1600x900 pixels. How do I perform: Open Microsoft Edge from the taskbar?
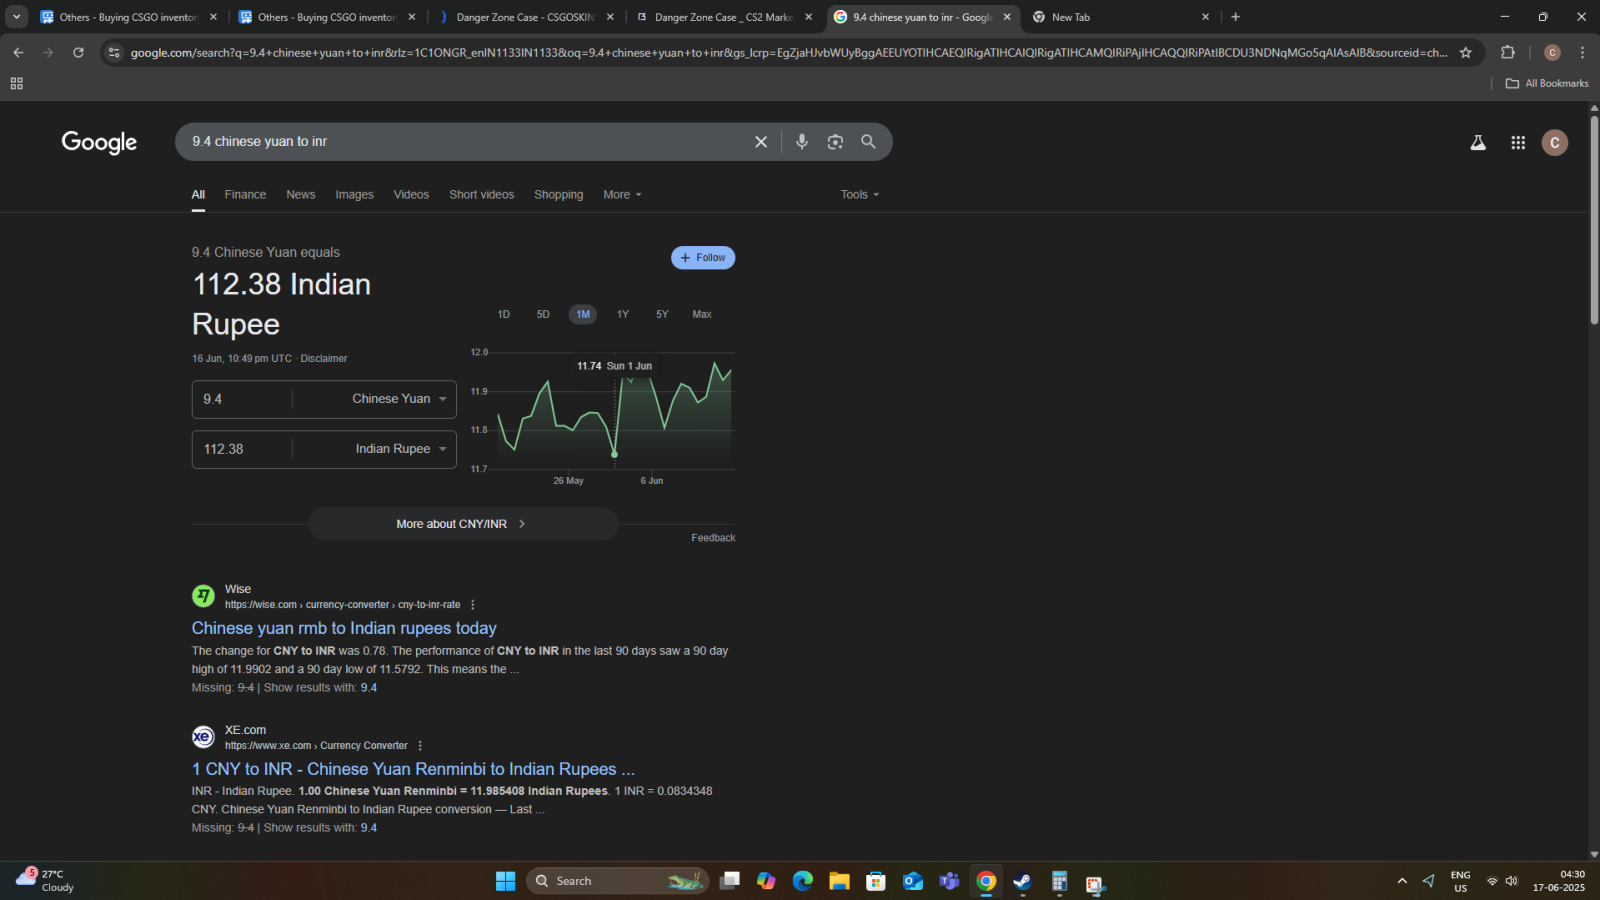coord(803,881)
